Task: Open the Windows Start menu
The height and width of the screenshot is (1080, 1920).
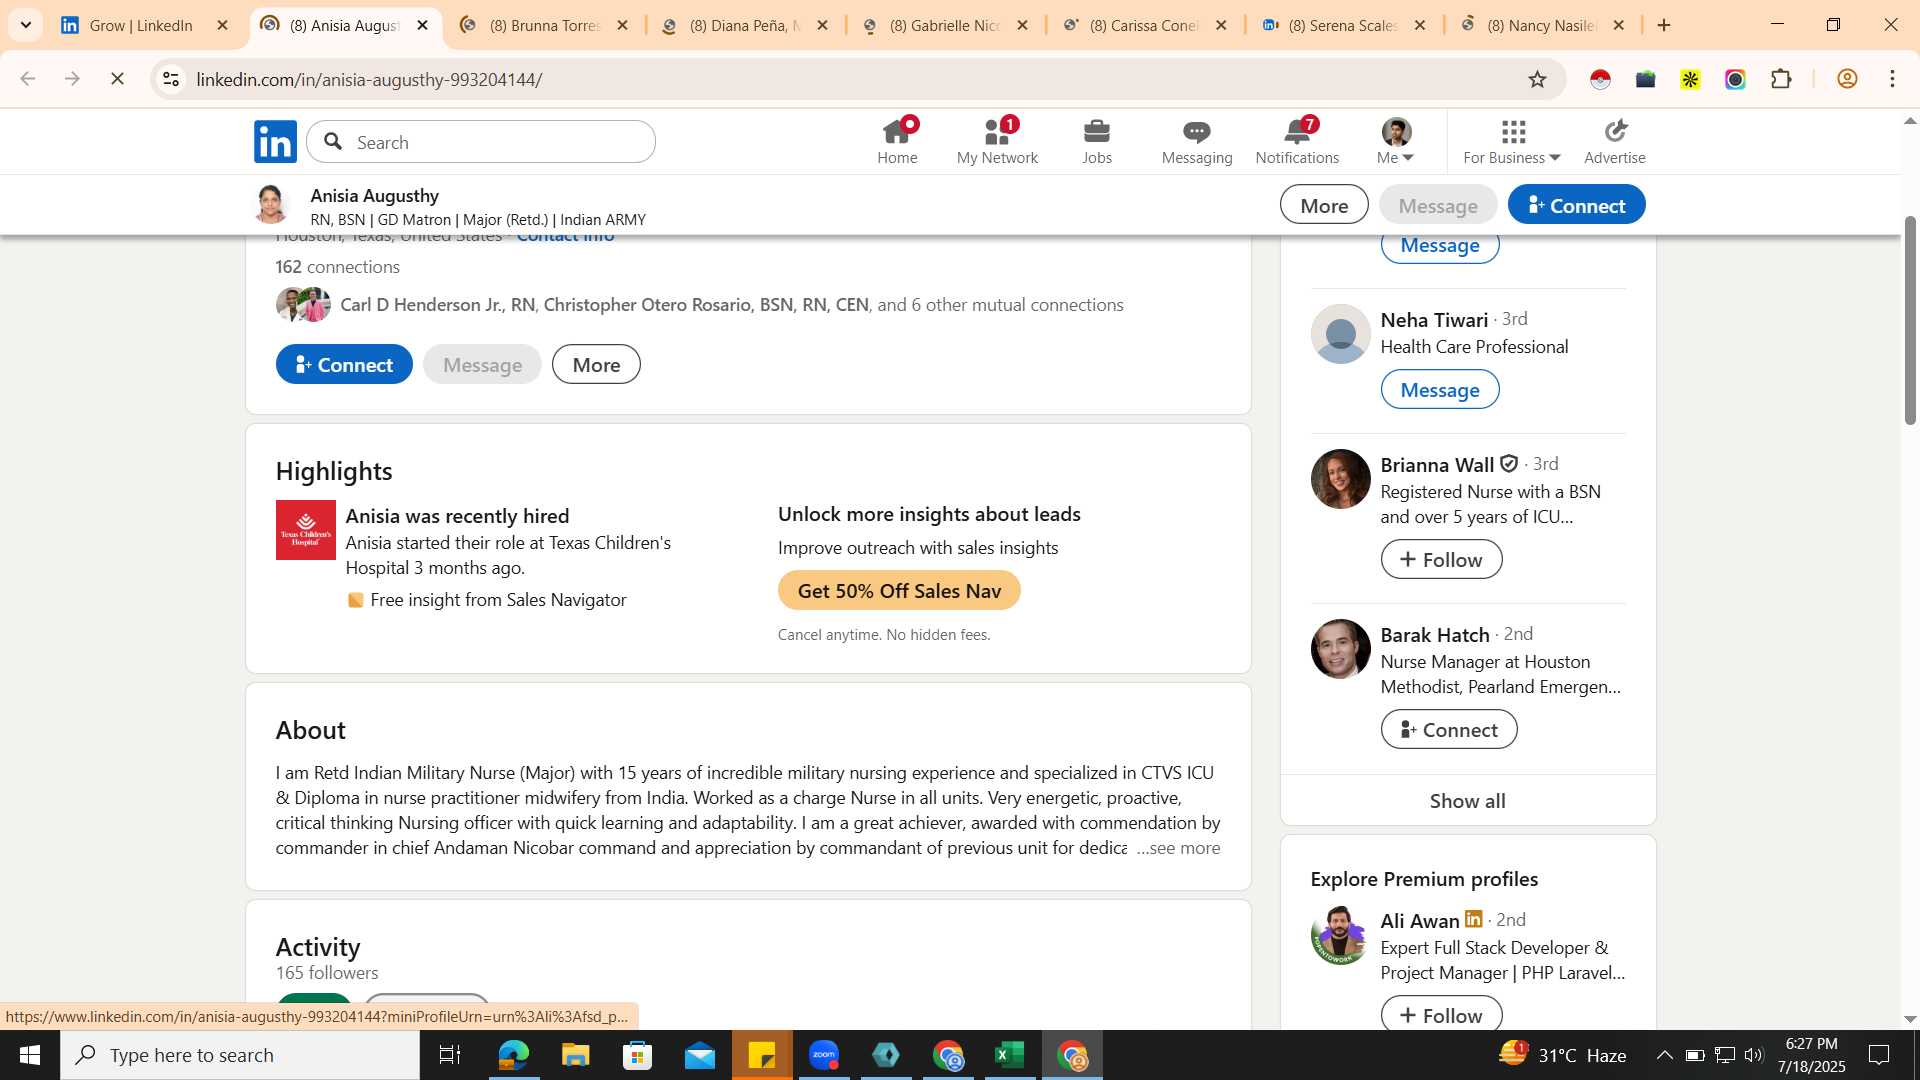Action: click(x=30, y=1055)
